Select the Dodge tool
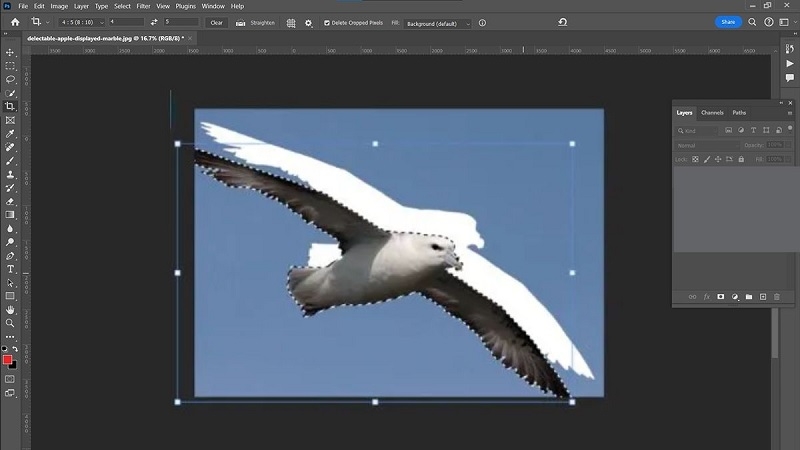The width and height of the screenshot is (800, 450). (x=10, y=242)
